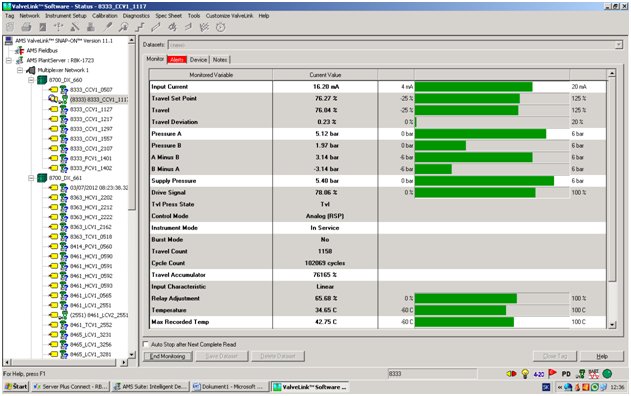Expand hidden system tray icons chevron
The image size is (631, 396).
[560, 387]
